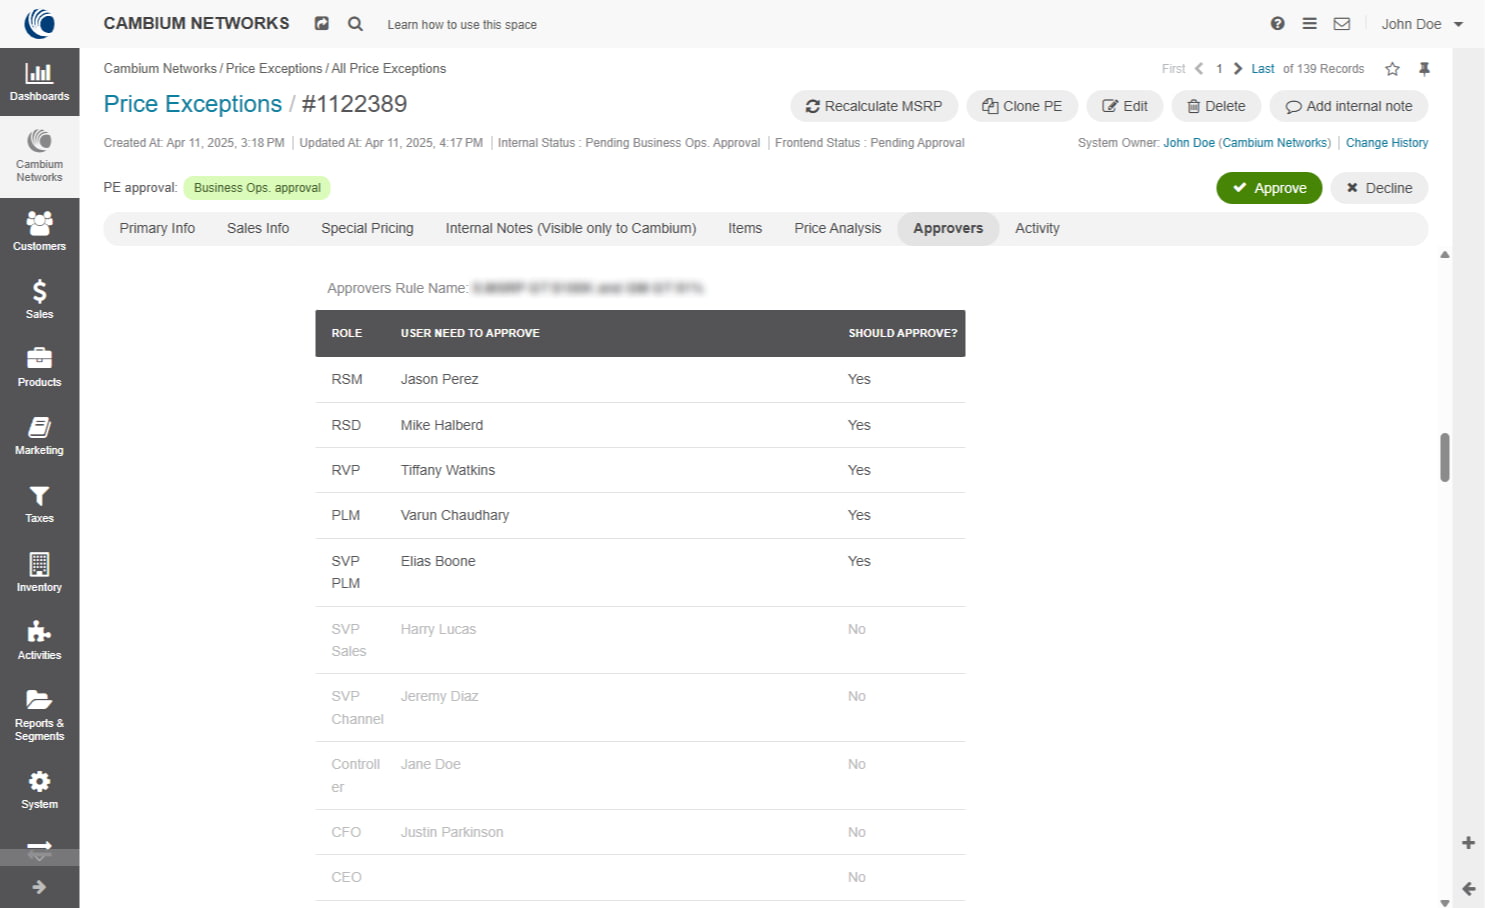Screen dimensions: 1485x908
Task: Open the Marketing sidebar menu
Action: [x=39, y=436]
